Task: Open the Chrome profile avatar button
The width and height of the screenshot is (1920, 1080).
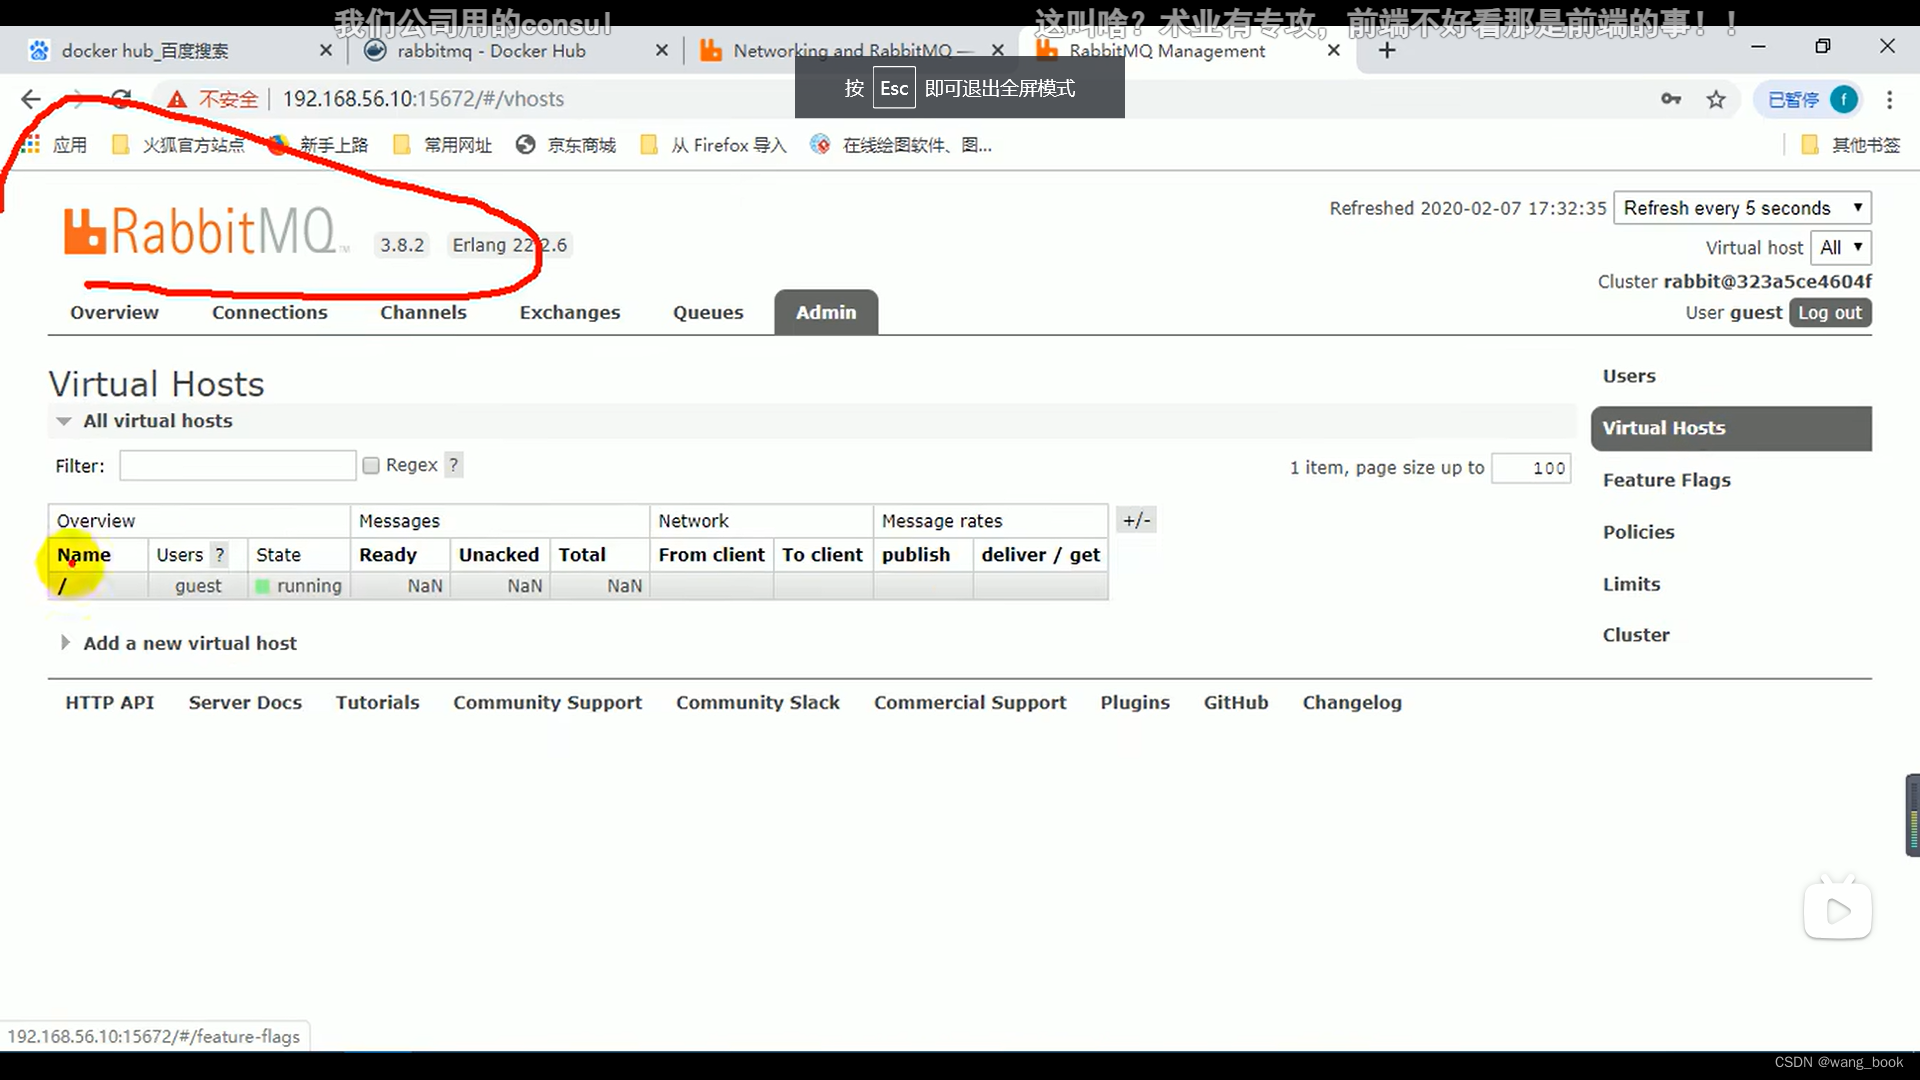Action: (x=1843, y=99)
